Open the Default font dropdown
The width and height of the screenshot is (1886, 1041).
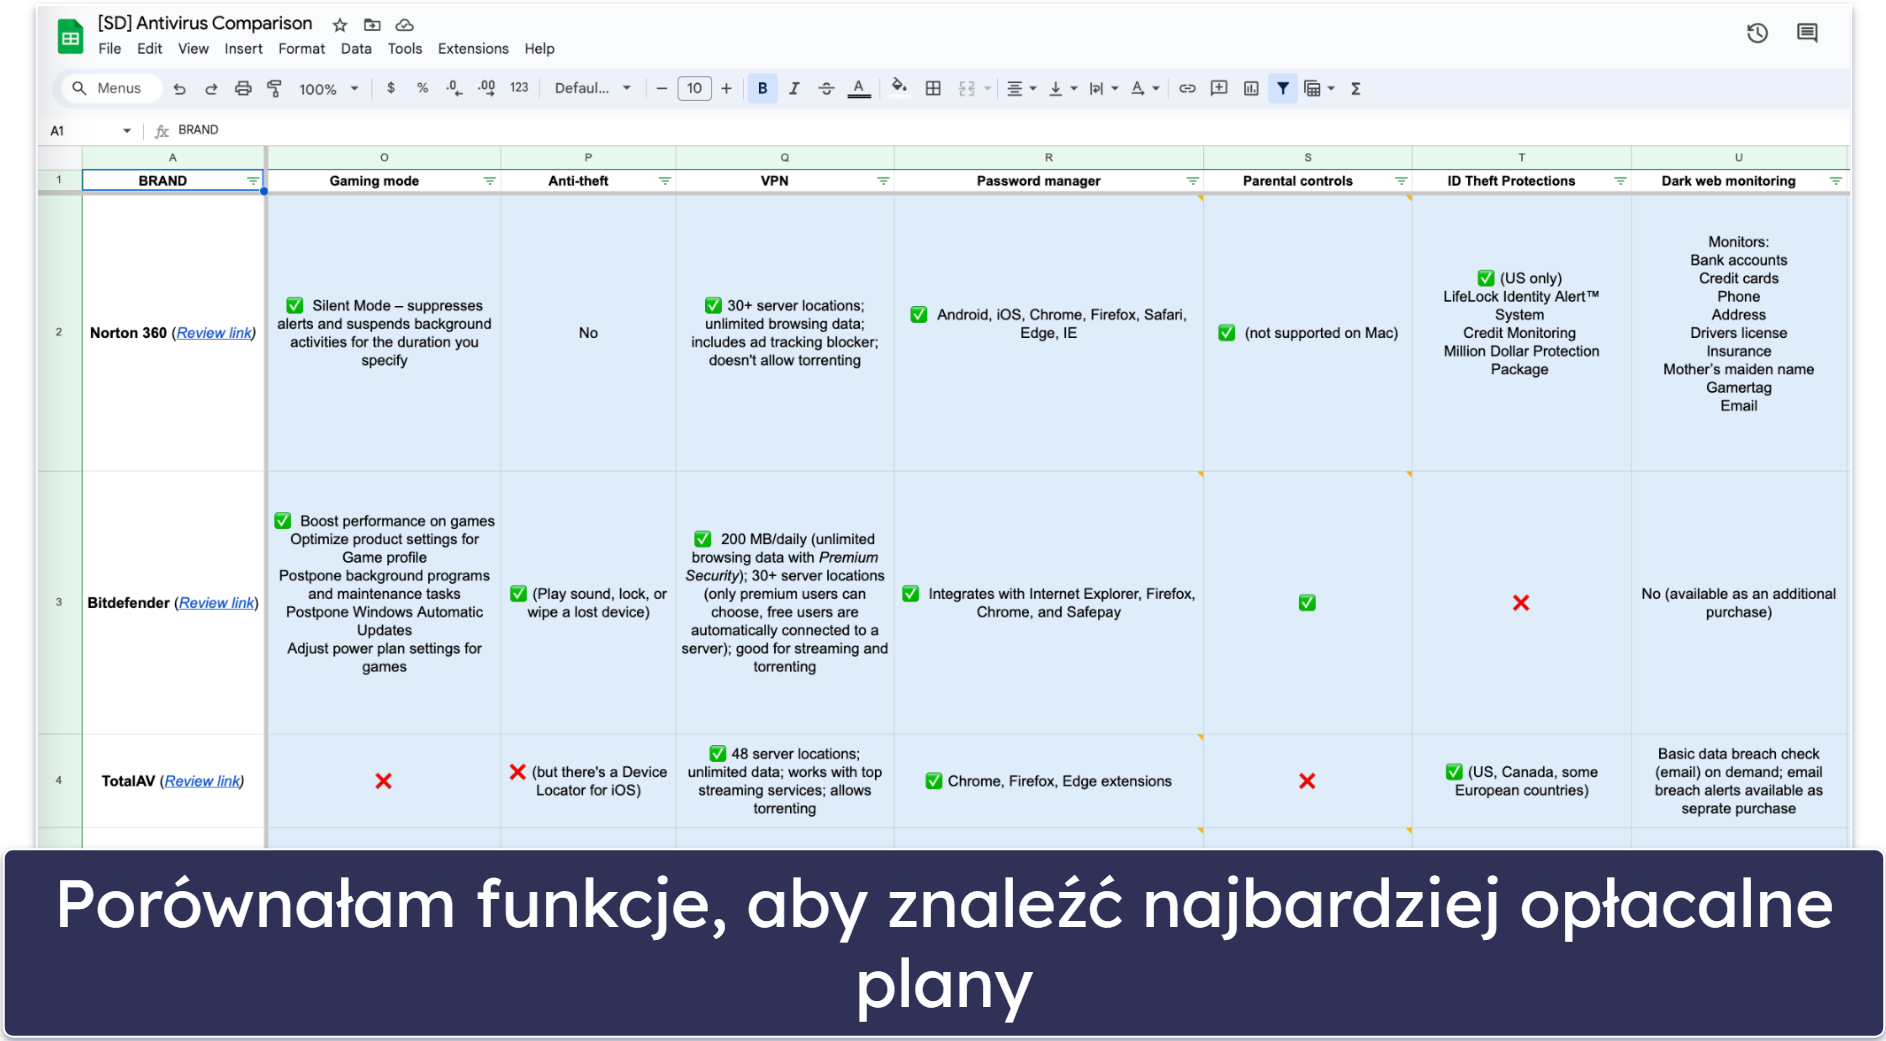click(x=593, y=88)
